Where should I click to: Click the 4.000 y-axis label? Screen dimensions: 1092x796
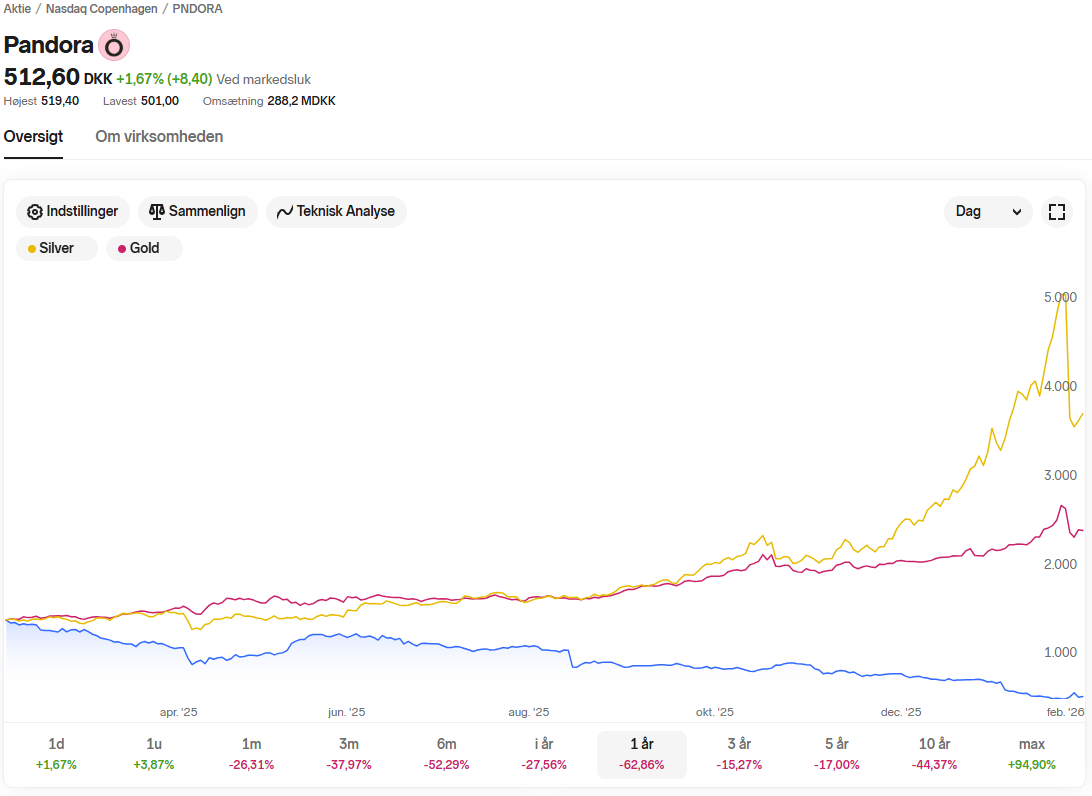pyautogui.click(x=1060, y=387)
